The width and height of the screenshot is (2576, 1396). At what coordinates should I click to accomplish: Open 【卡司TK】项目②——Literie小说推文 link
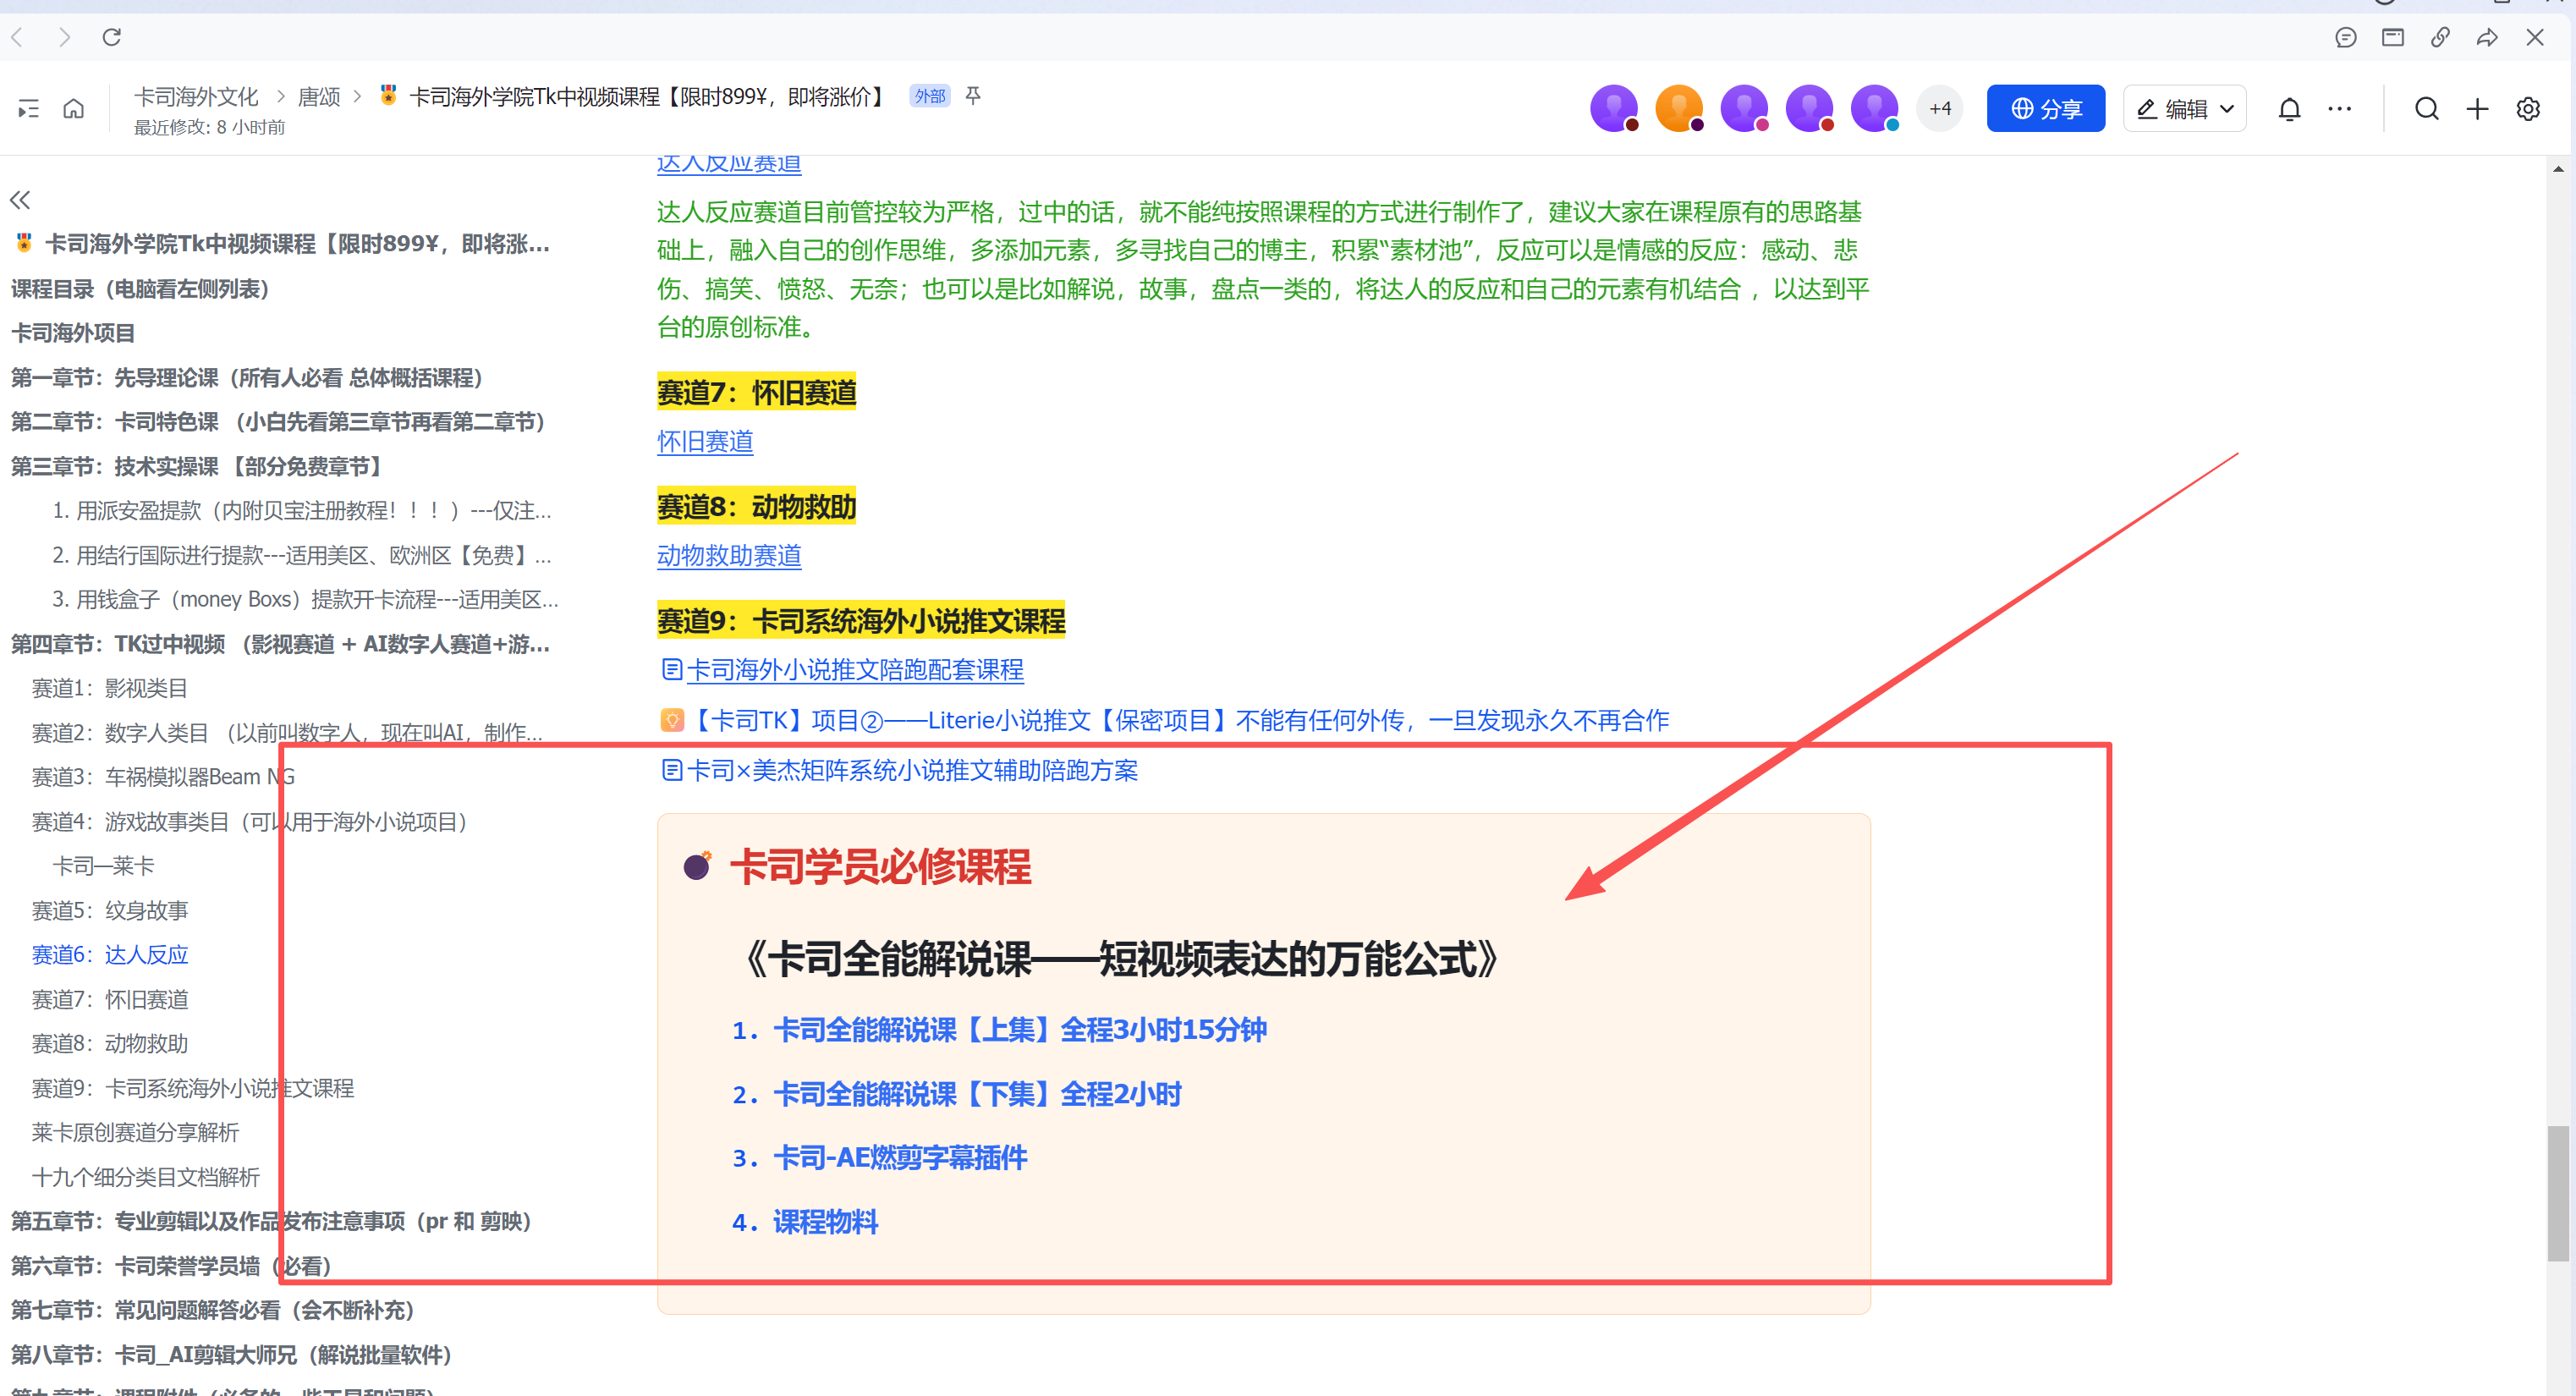pos(1164,720)
